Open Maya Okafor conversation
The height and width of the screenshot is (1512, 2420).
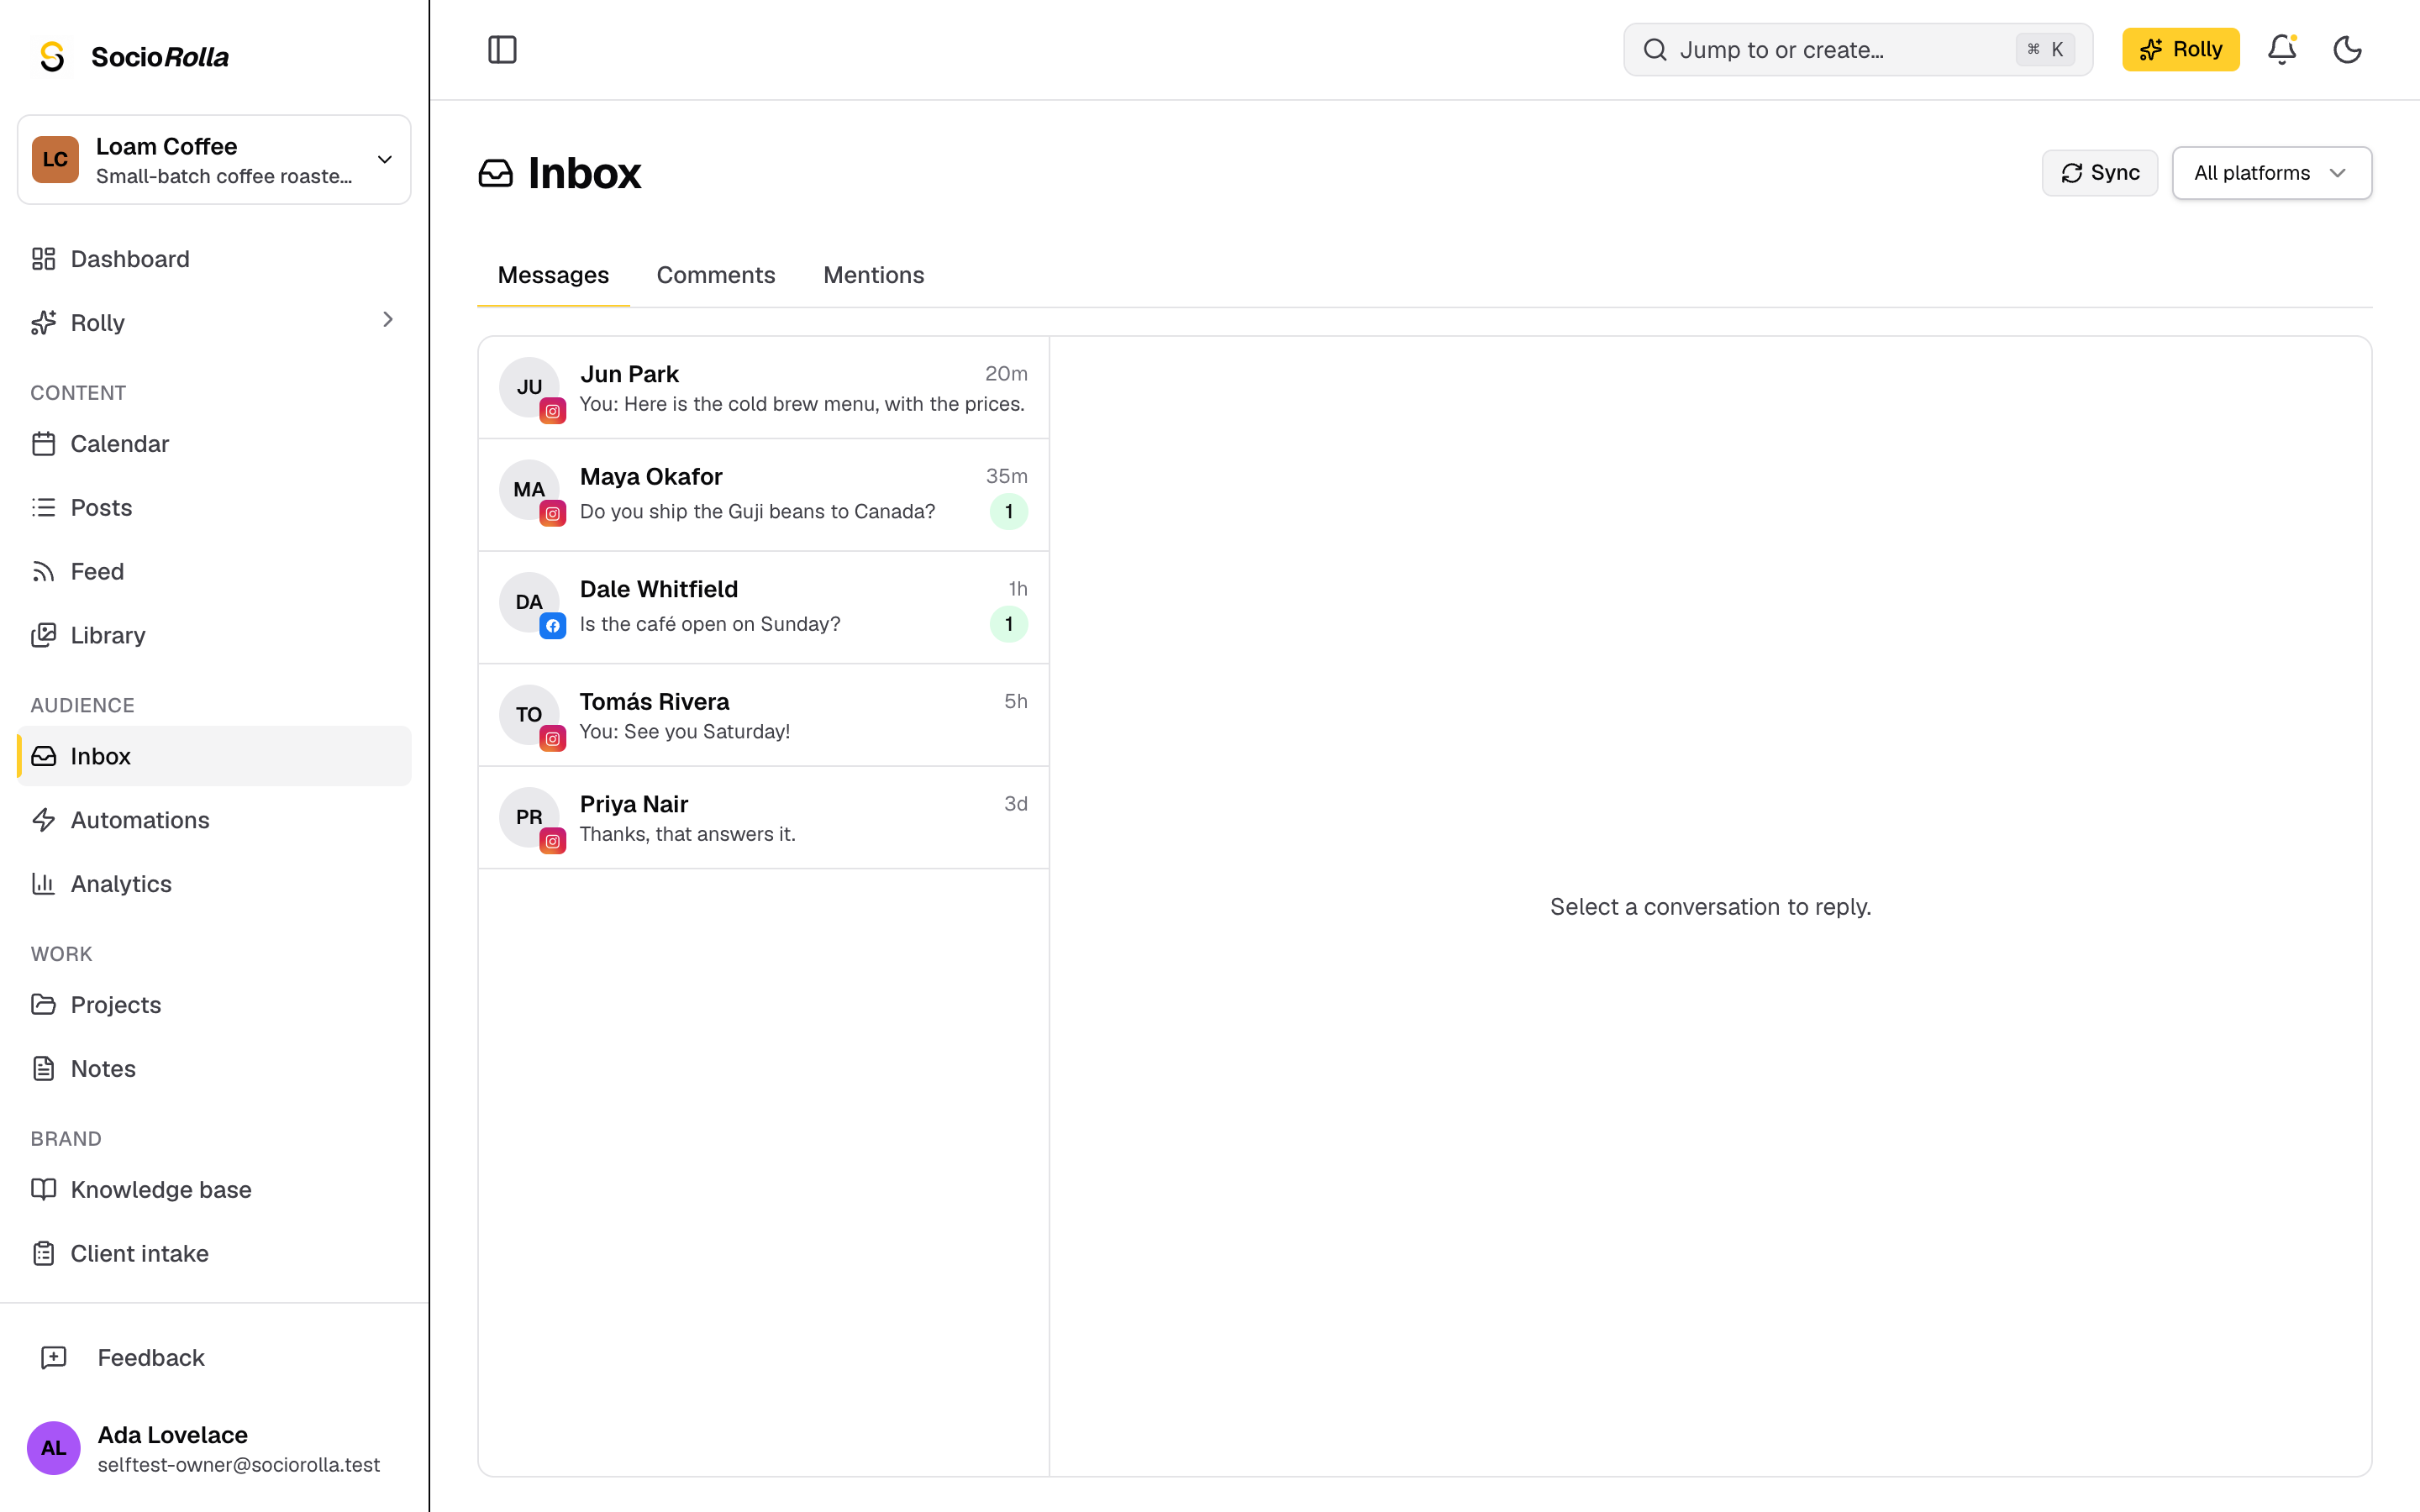click(763, 495)
